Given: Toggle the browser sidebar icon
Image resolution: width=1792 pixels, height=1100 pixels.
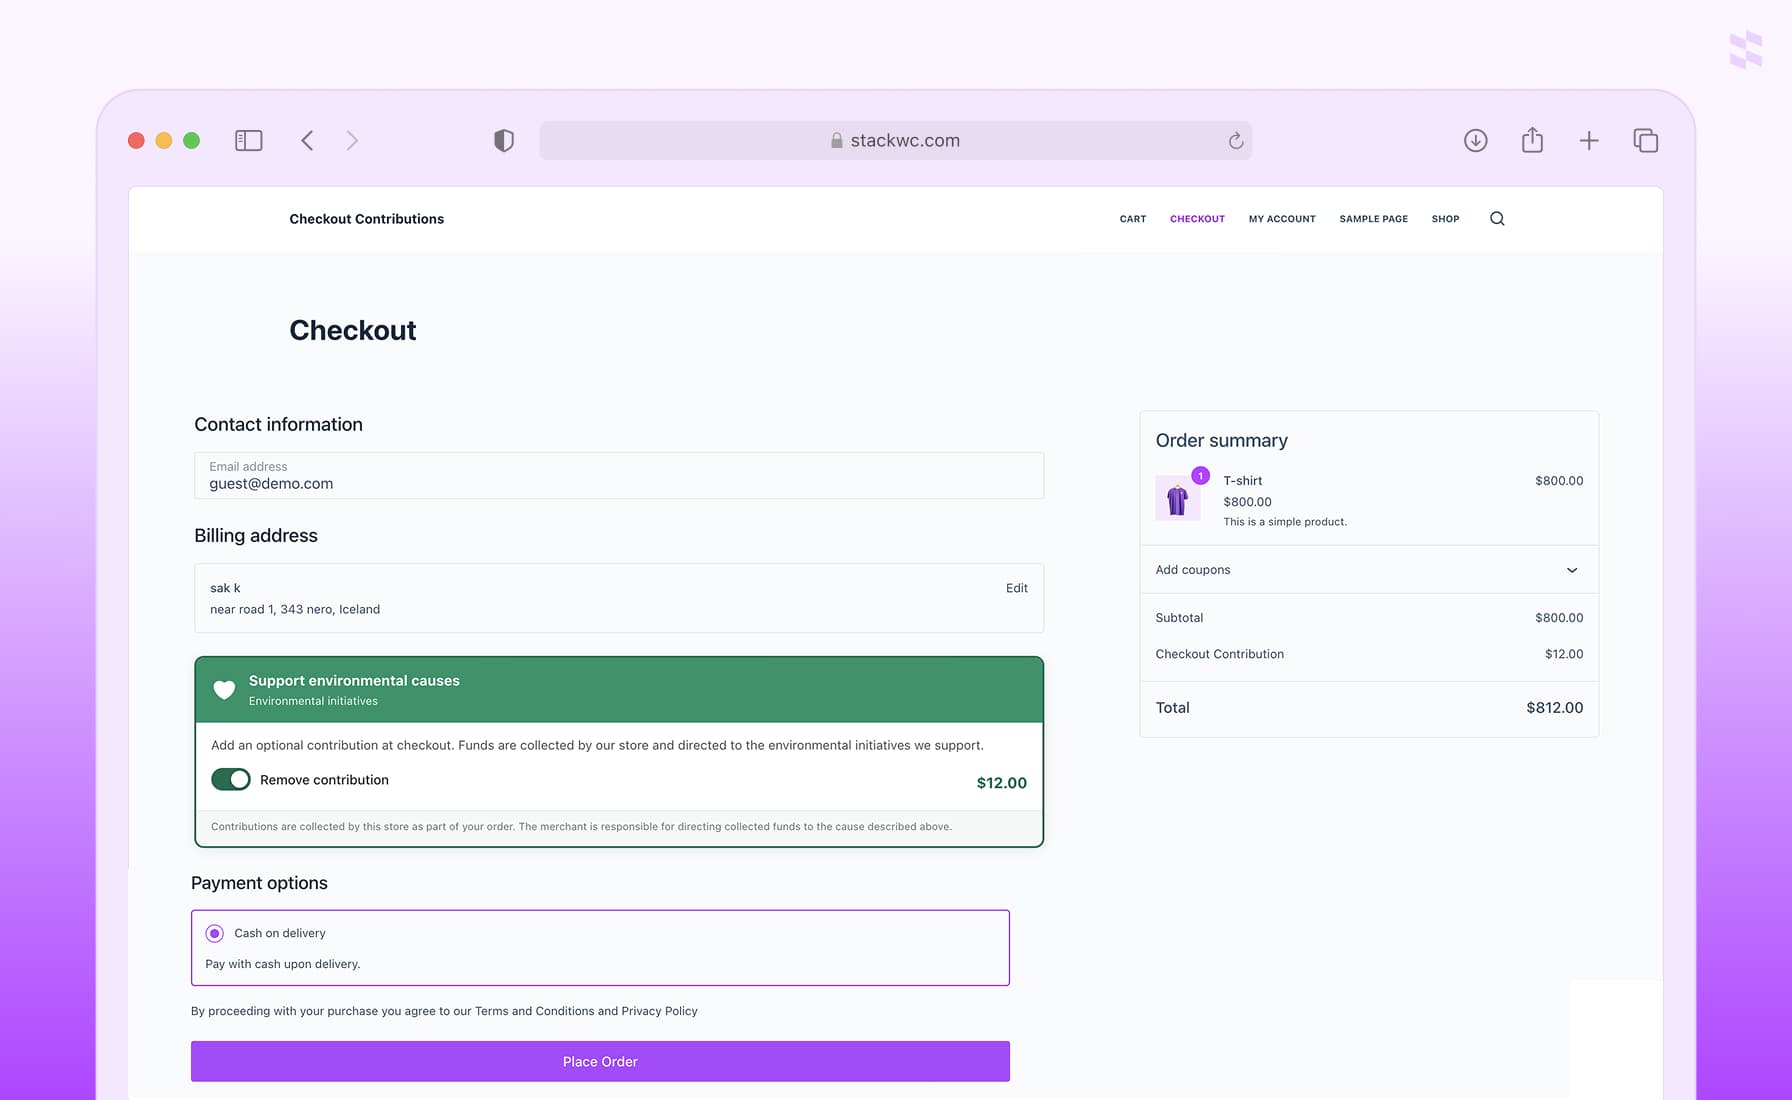Looking at the screenshot, I should pos(248,141).
